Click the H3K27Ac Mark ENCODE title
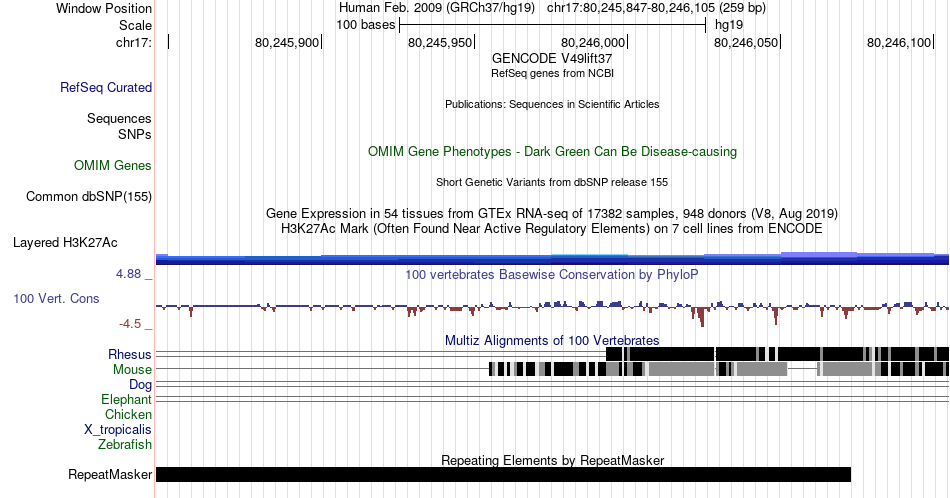The width and height of the screenshot is (950, 498). click(x=552, y=228)
